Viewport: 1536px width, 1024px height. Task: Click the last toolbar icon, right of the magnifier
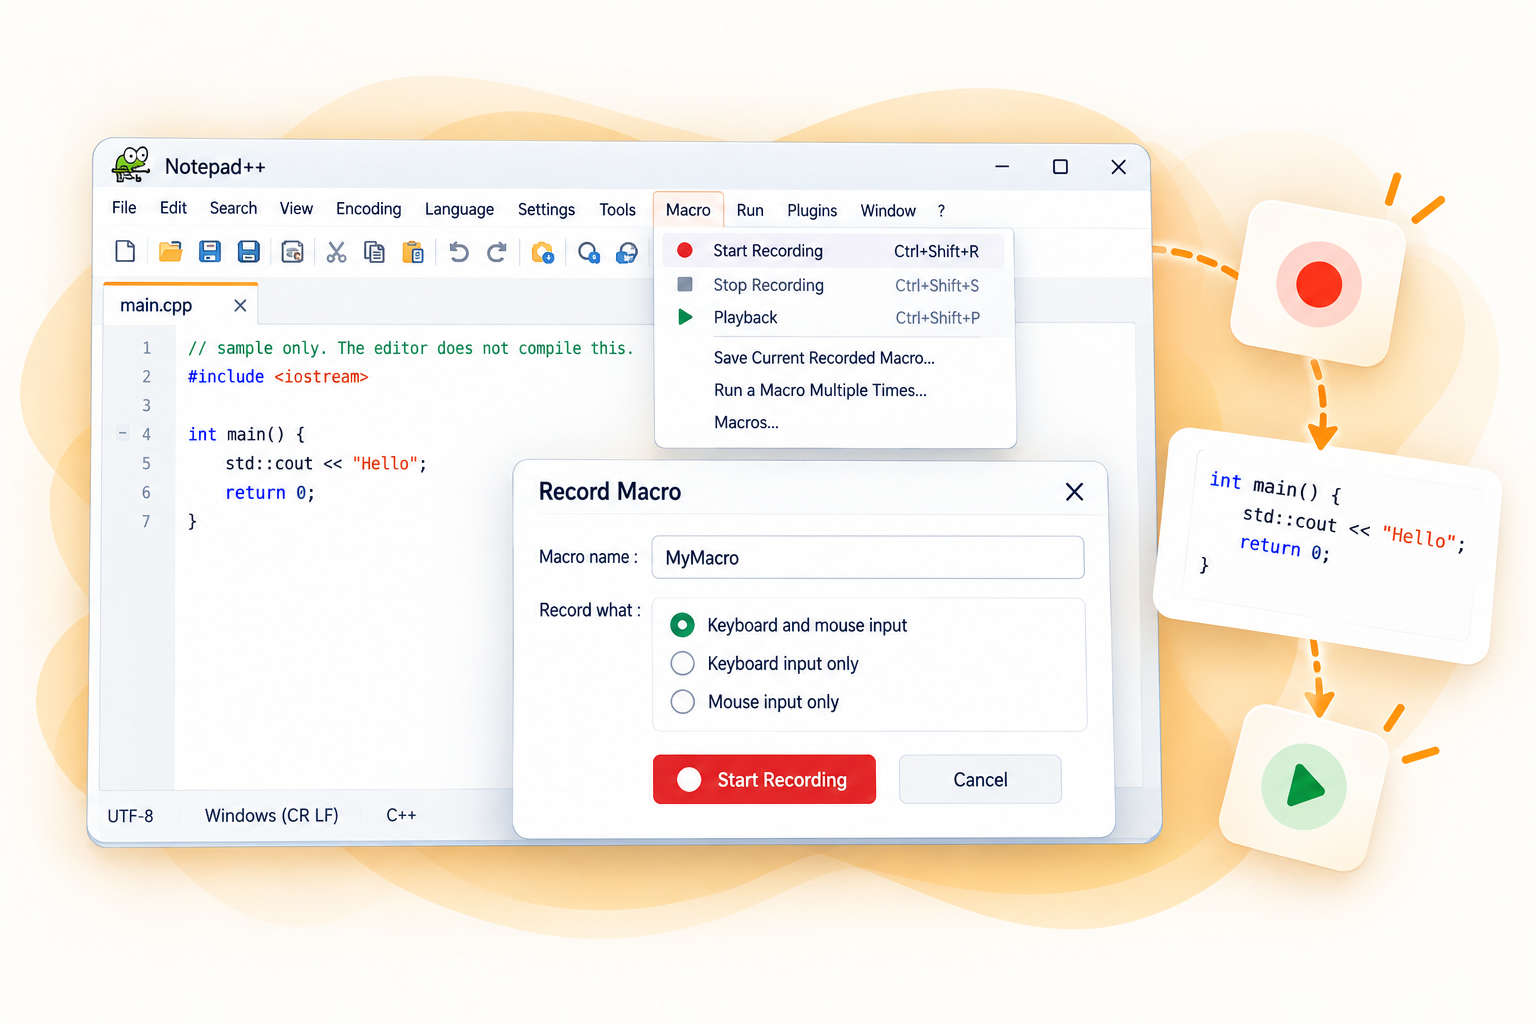627,252
